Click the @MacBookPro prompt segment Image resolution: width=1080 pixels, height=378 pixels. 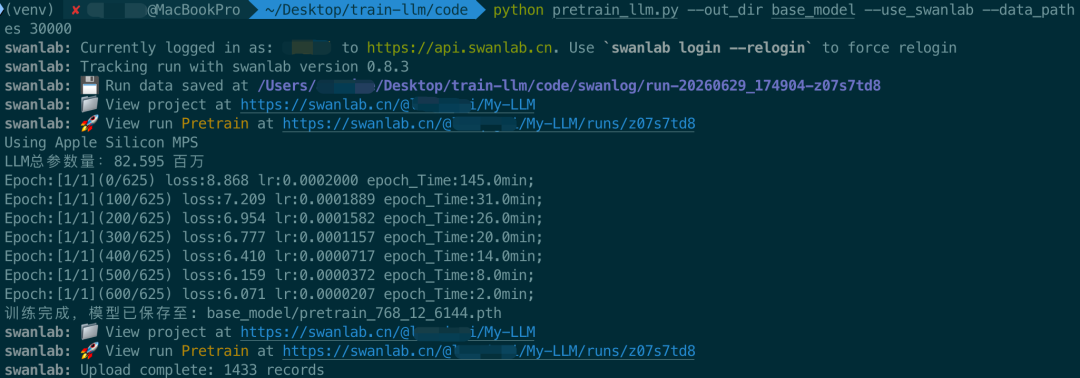pyautogui.click(x=194, y=11)
